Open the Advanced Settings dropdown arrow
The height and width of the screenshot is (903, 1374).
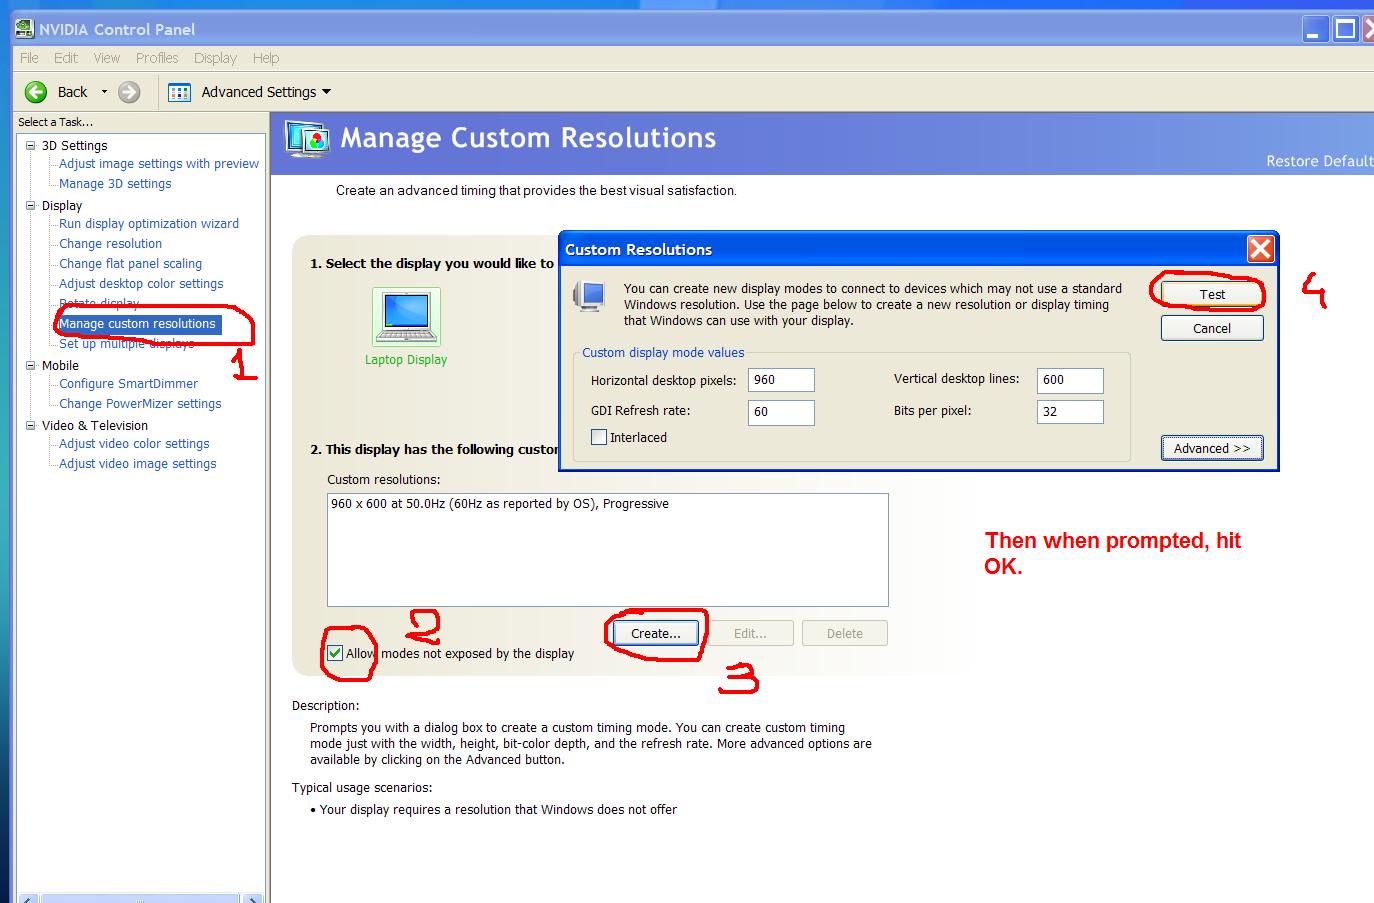point(326,92)
